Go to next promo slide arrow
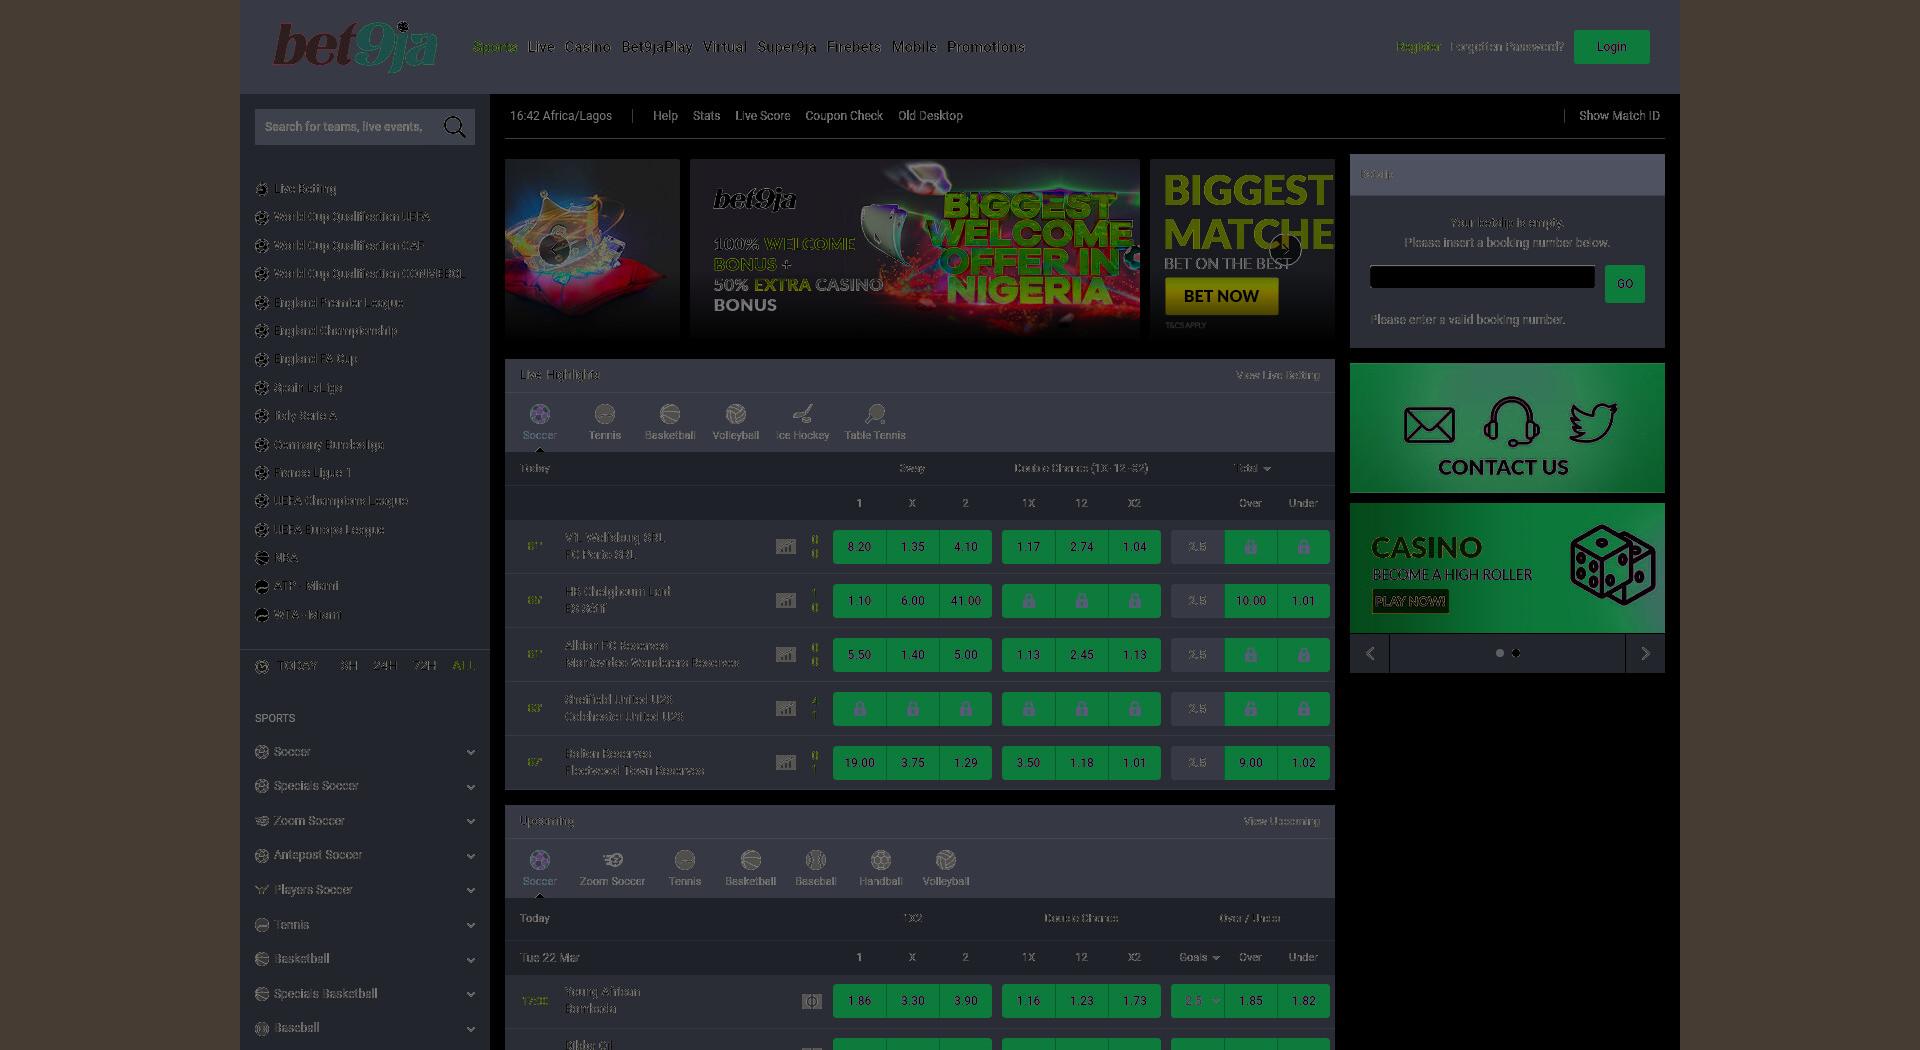This screenshot has width=1920, height=1050. 1645,653
